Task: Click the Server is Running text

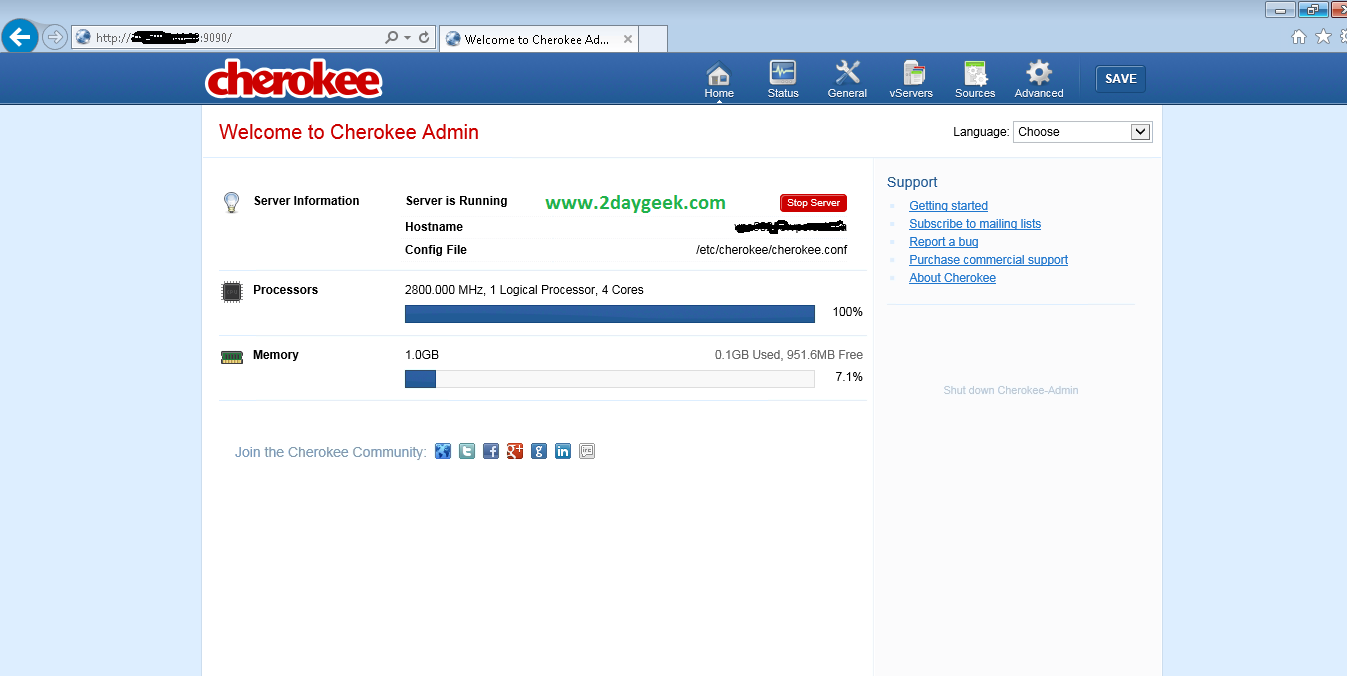Action: click(456, 201)
